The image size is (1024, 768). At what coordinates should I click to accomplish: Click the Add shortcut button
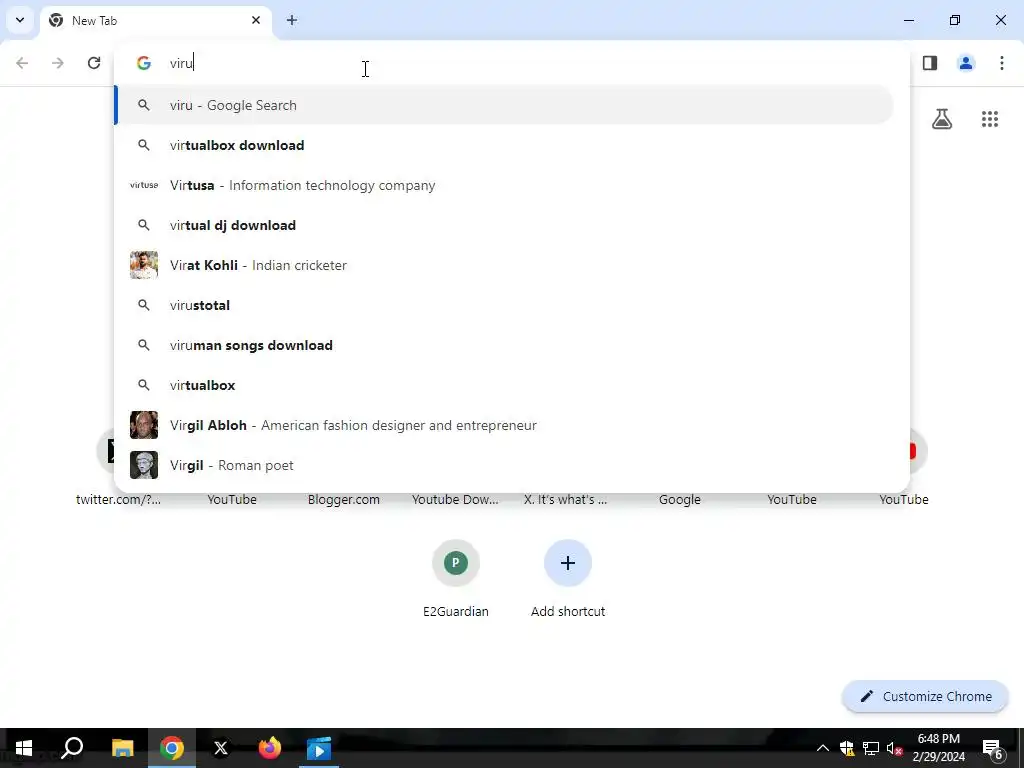point(568,563)
